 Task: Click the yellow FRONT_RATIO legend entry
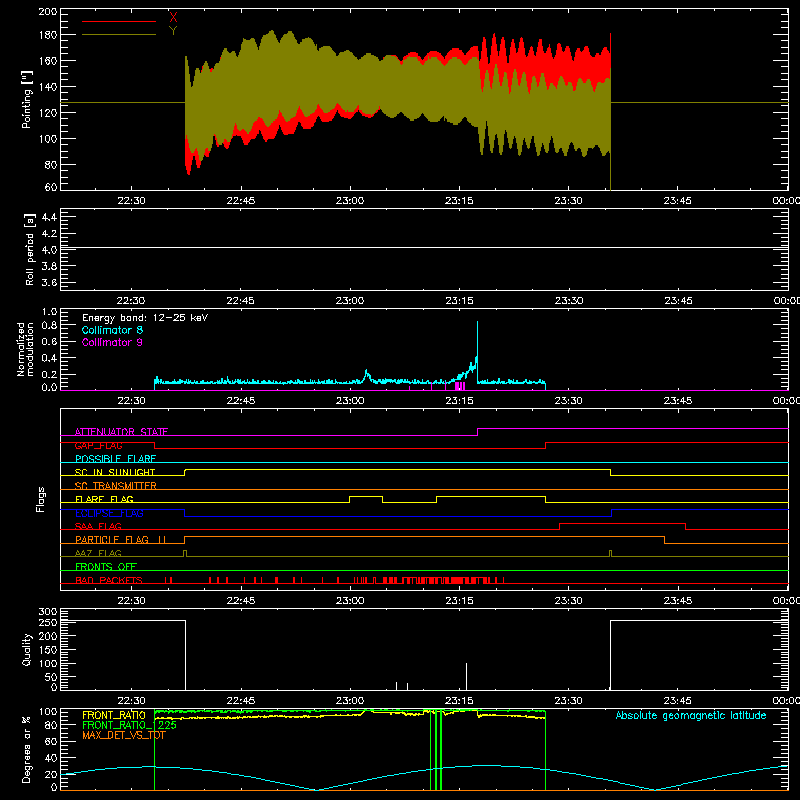pos(114,715)
